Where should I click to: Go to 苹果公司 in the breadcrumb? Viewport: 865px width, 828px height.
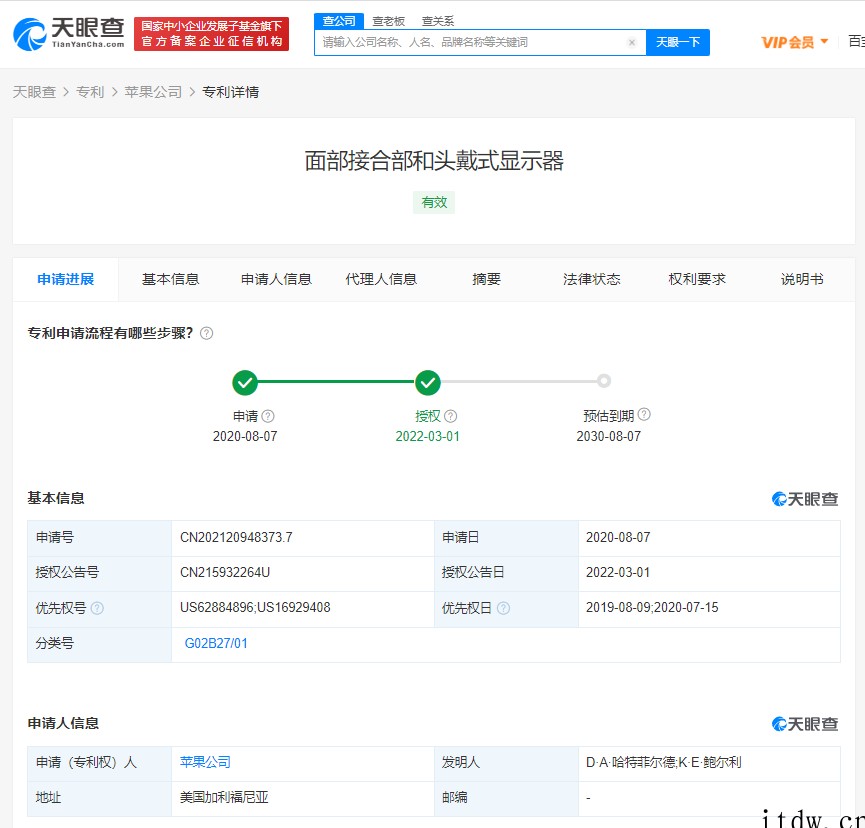(153, 92)
